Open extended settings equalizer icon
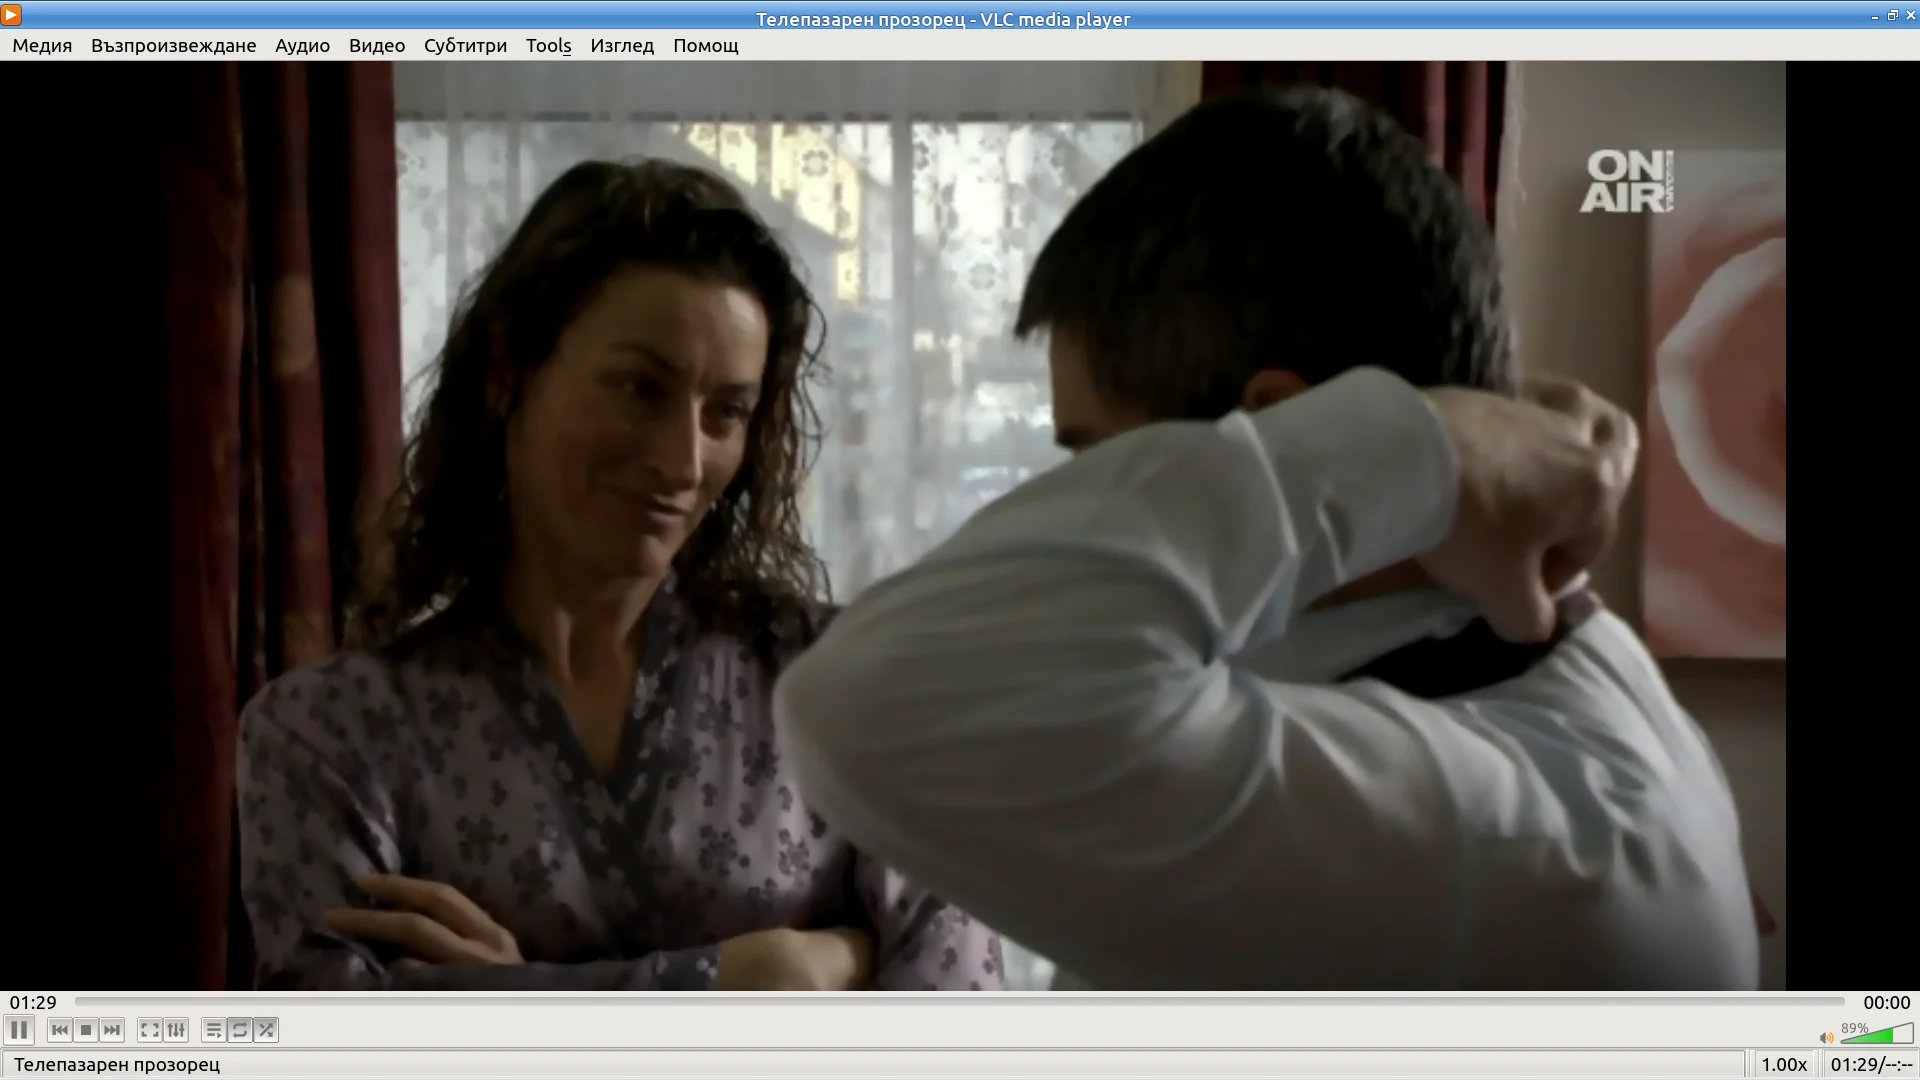 [176, 1030]
